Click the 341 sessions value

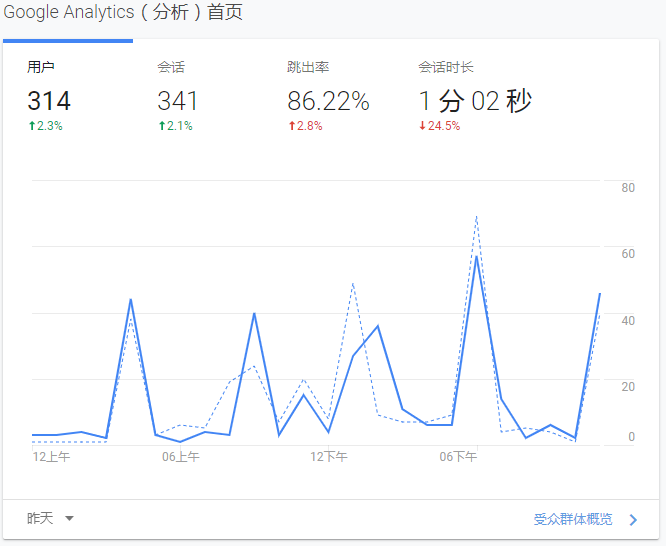(x=178, y=101)
